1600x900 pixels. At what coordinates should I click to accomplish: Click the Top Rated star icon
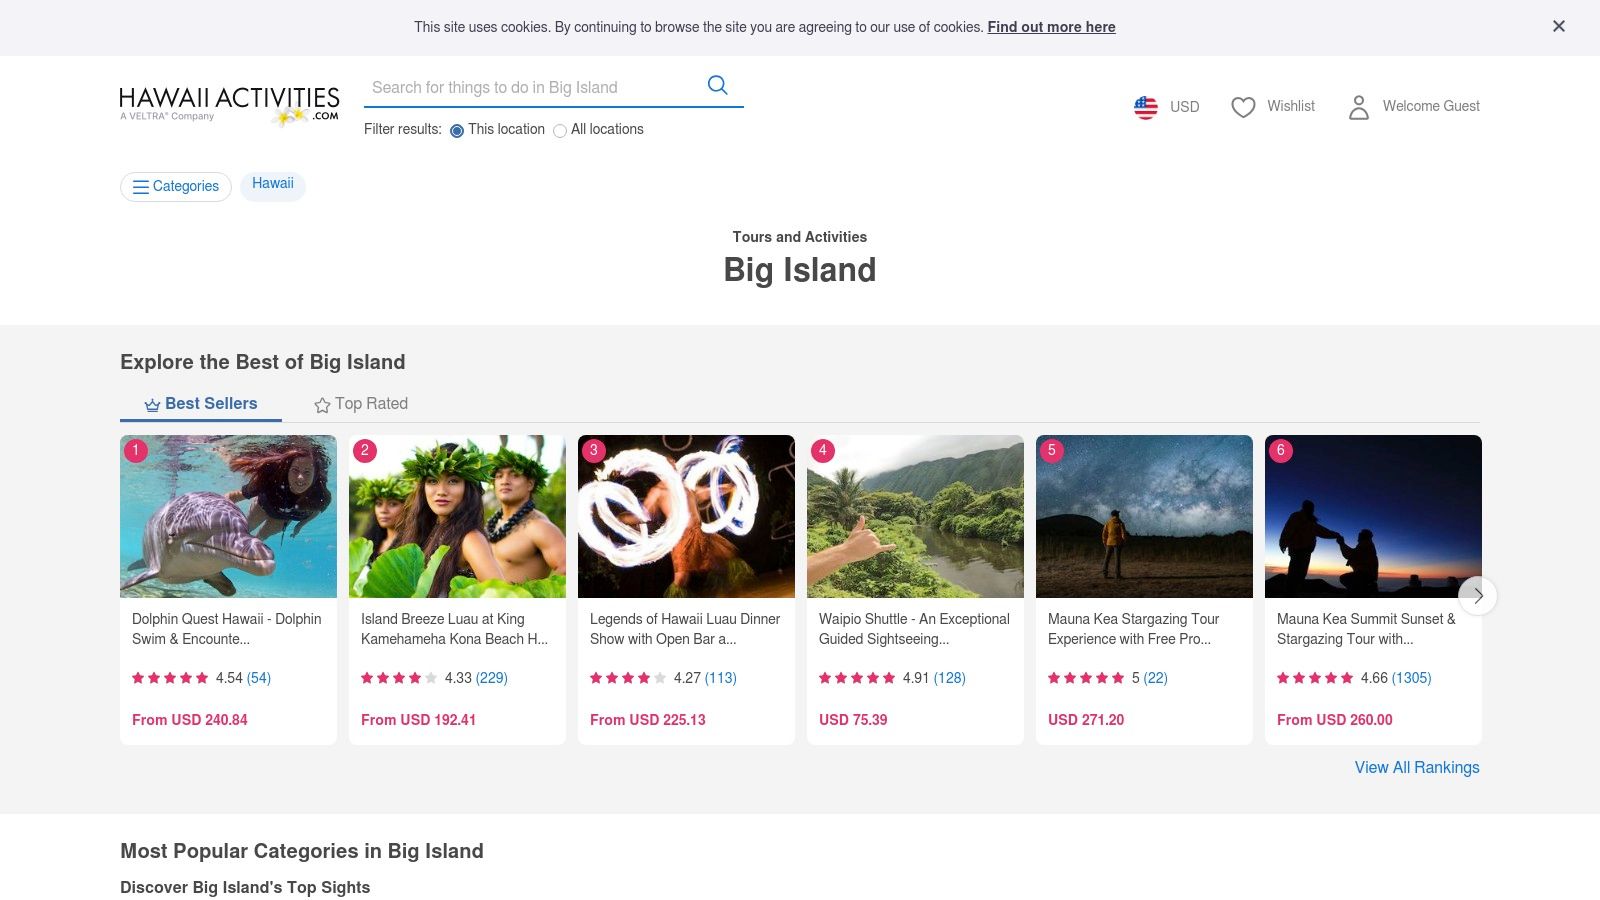click(322, 405)
